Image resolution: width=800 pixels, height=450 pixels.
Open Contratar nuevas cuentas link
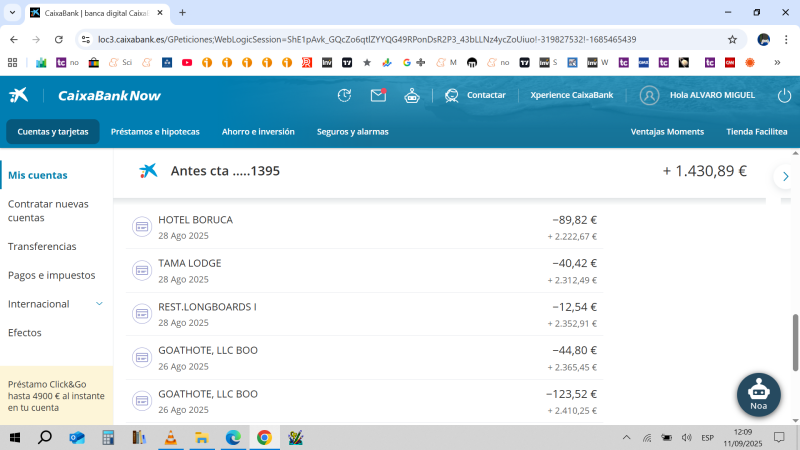tap(48, 211)
